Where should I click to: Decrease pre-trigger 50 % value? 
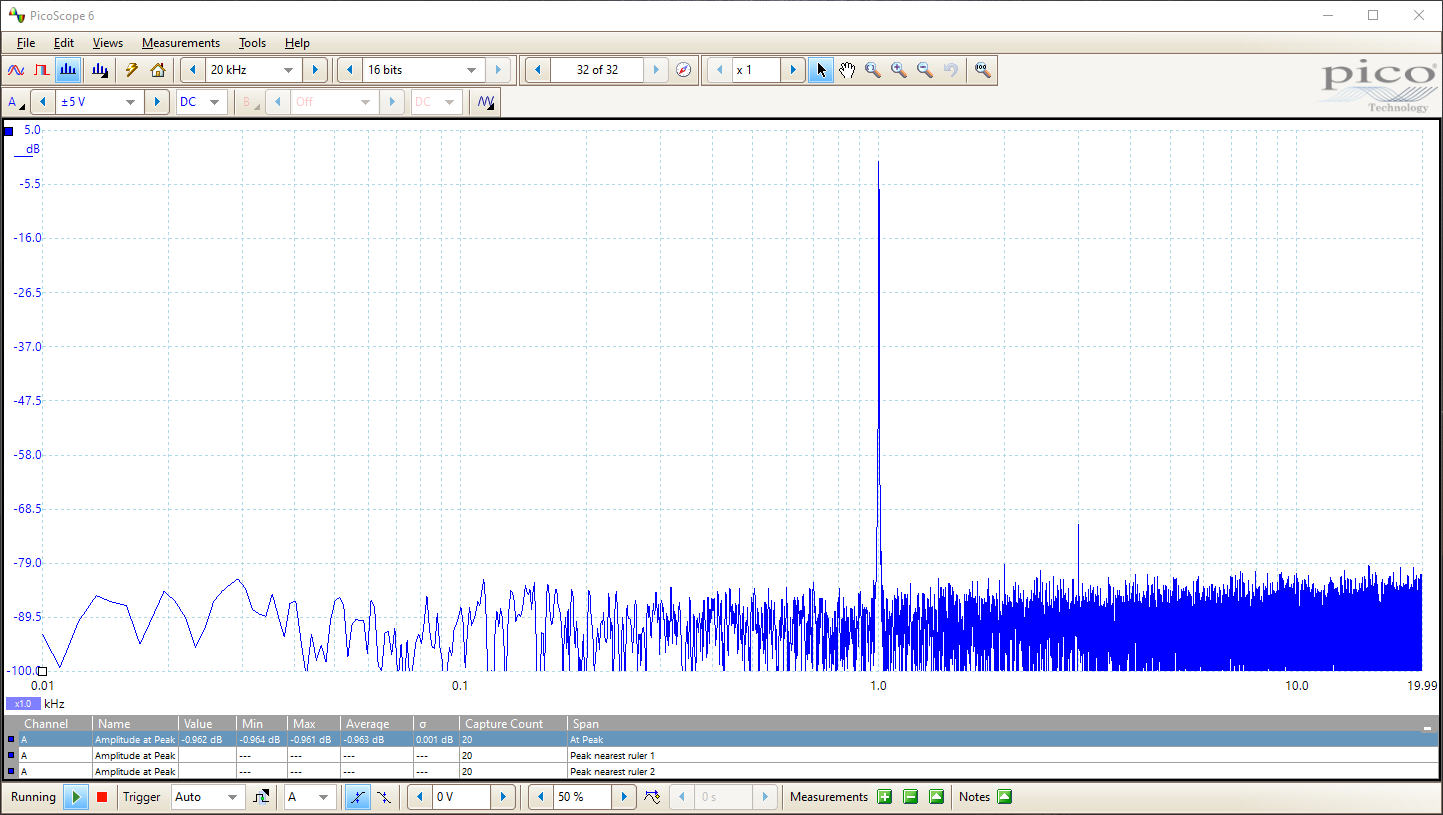[x=540, y=797]
